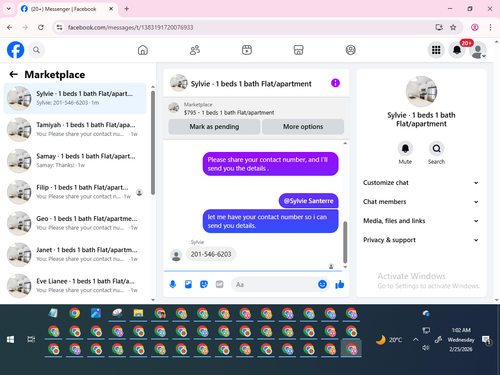
Task: Open conversation information purple icon
Action: pyautogui.click(x=335, y=83)
